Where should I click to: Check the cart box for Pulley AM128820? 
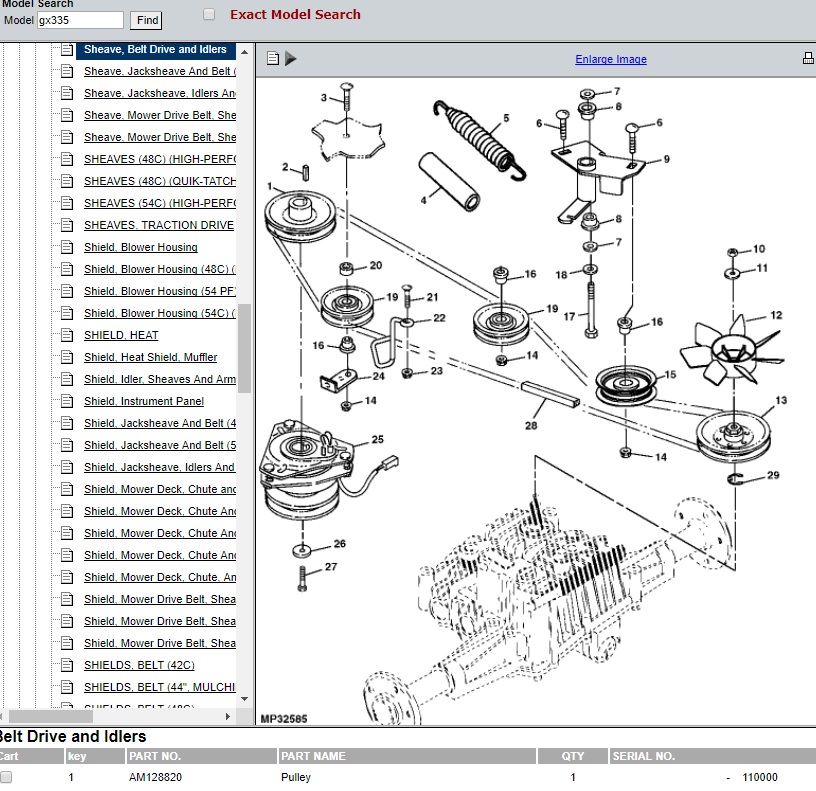pyautogui.click(x=6, y=777)
